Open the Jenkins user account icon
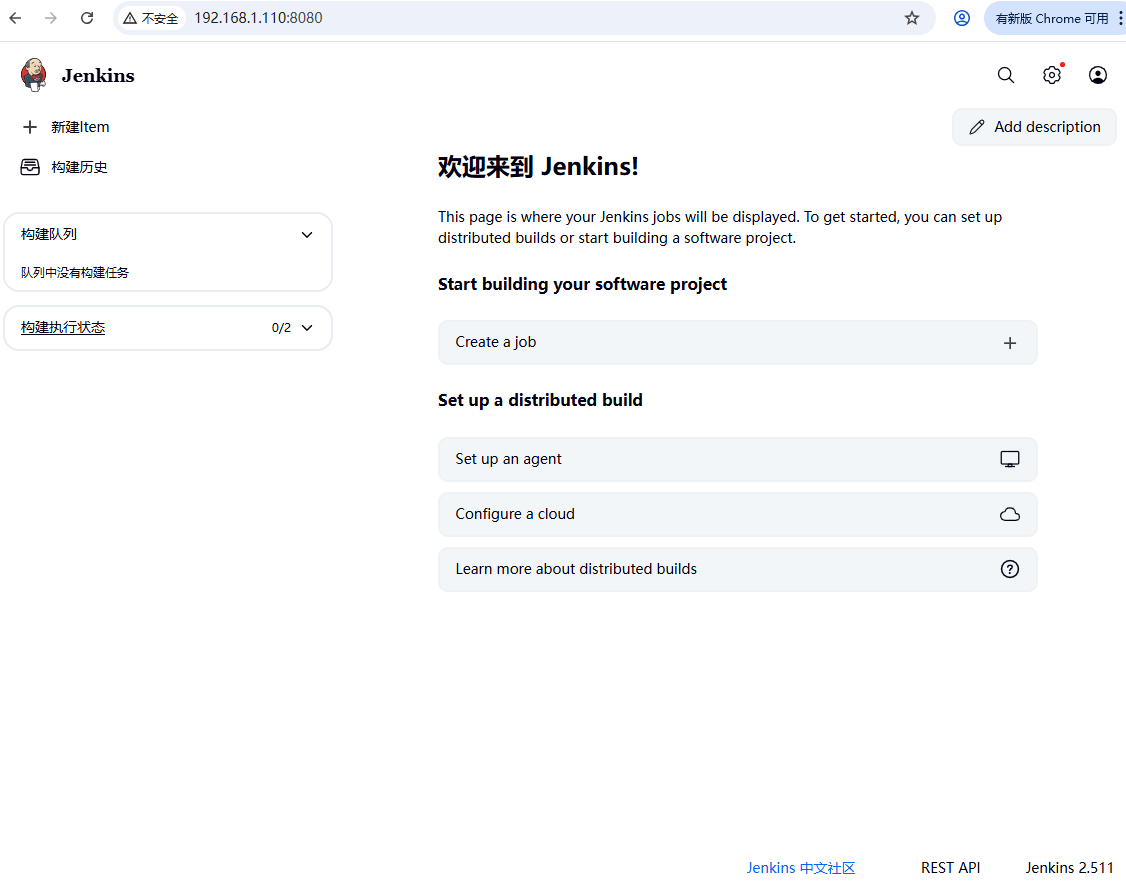Image resolution: width=1126 pixels, height=889 pixels. click(1097, 75)
